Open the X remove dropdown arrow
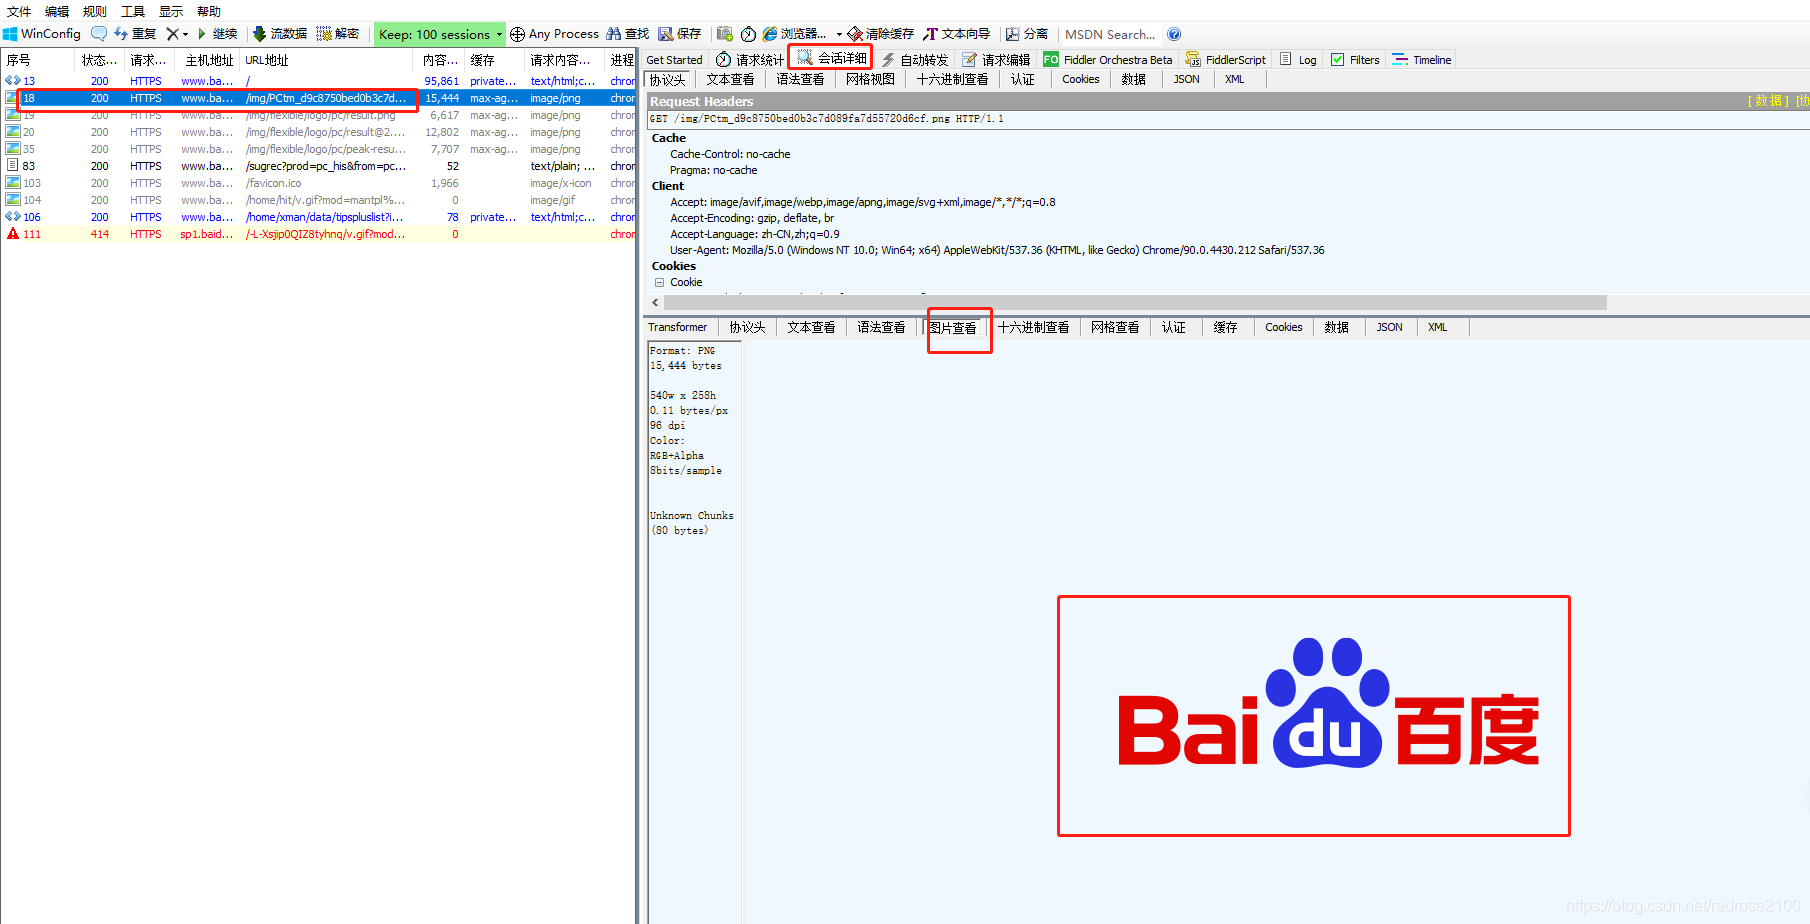This screenshot has width=1810, height=924. 185,34
